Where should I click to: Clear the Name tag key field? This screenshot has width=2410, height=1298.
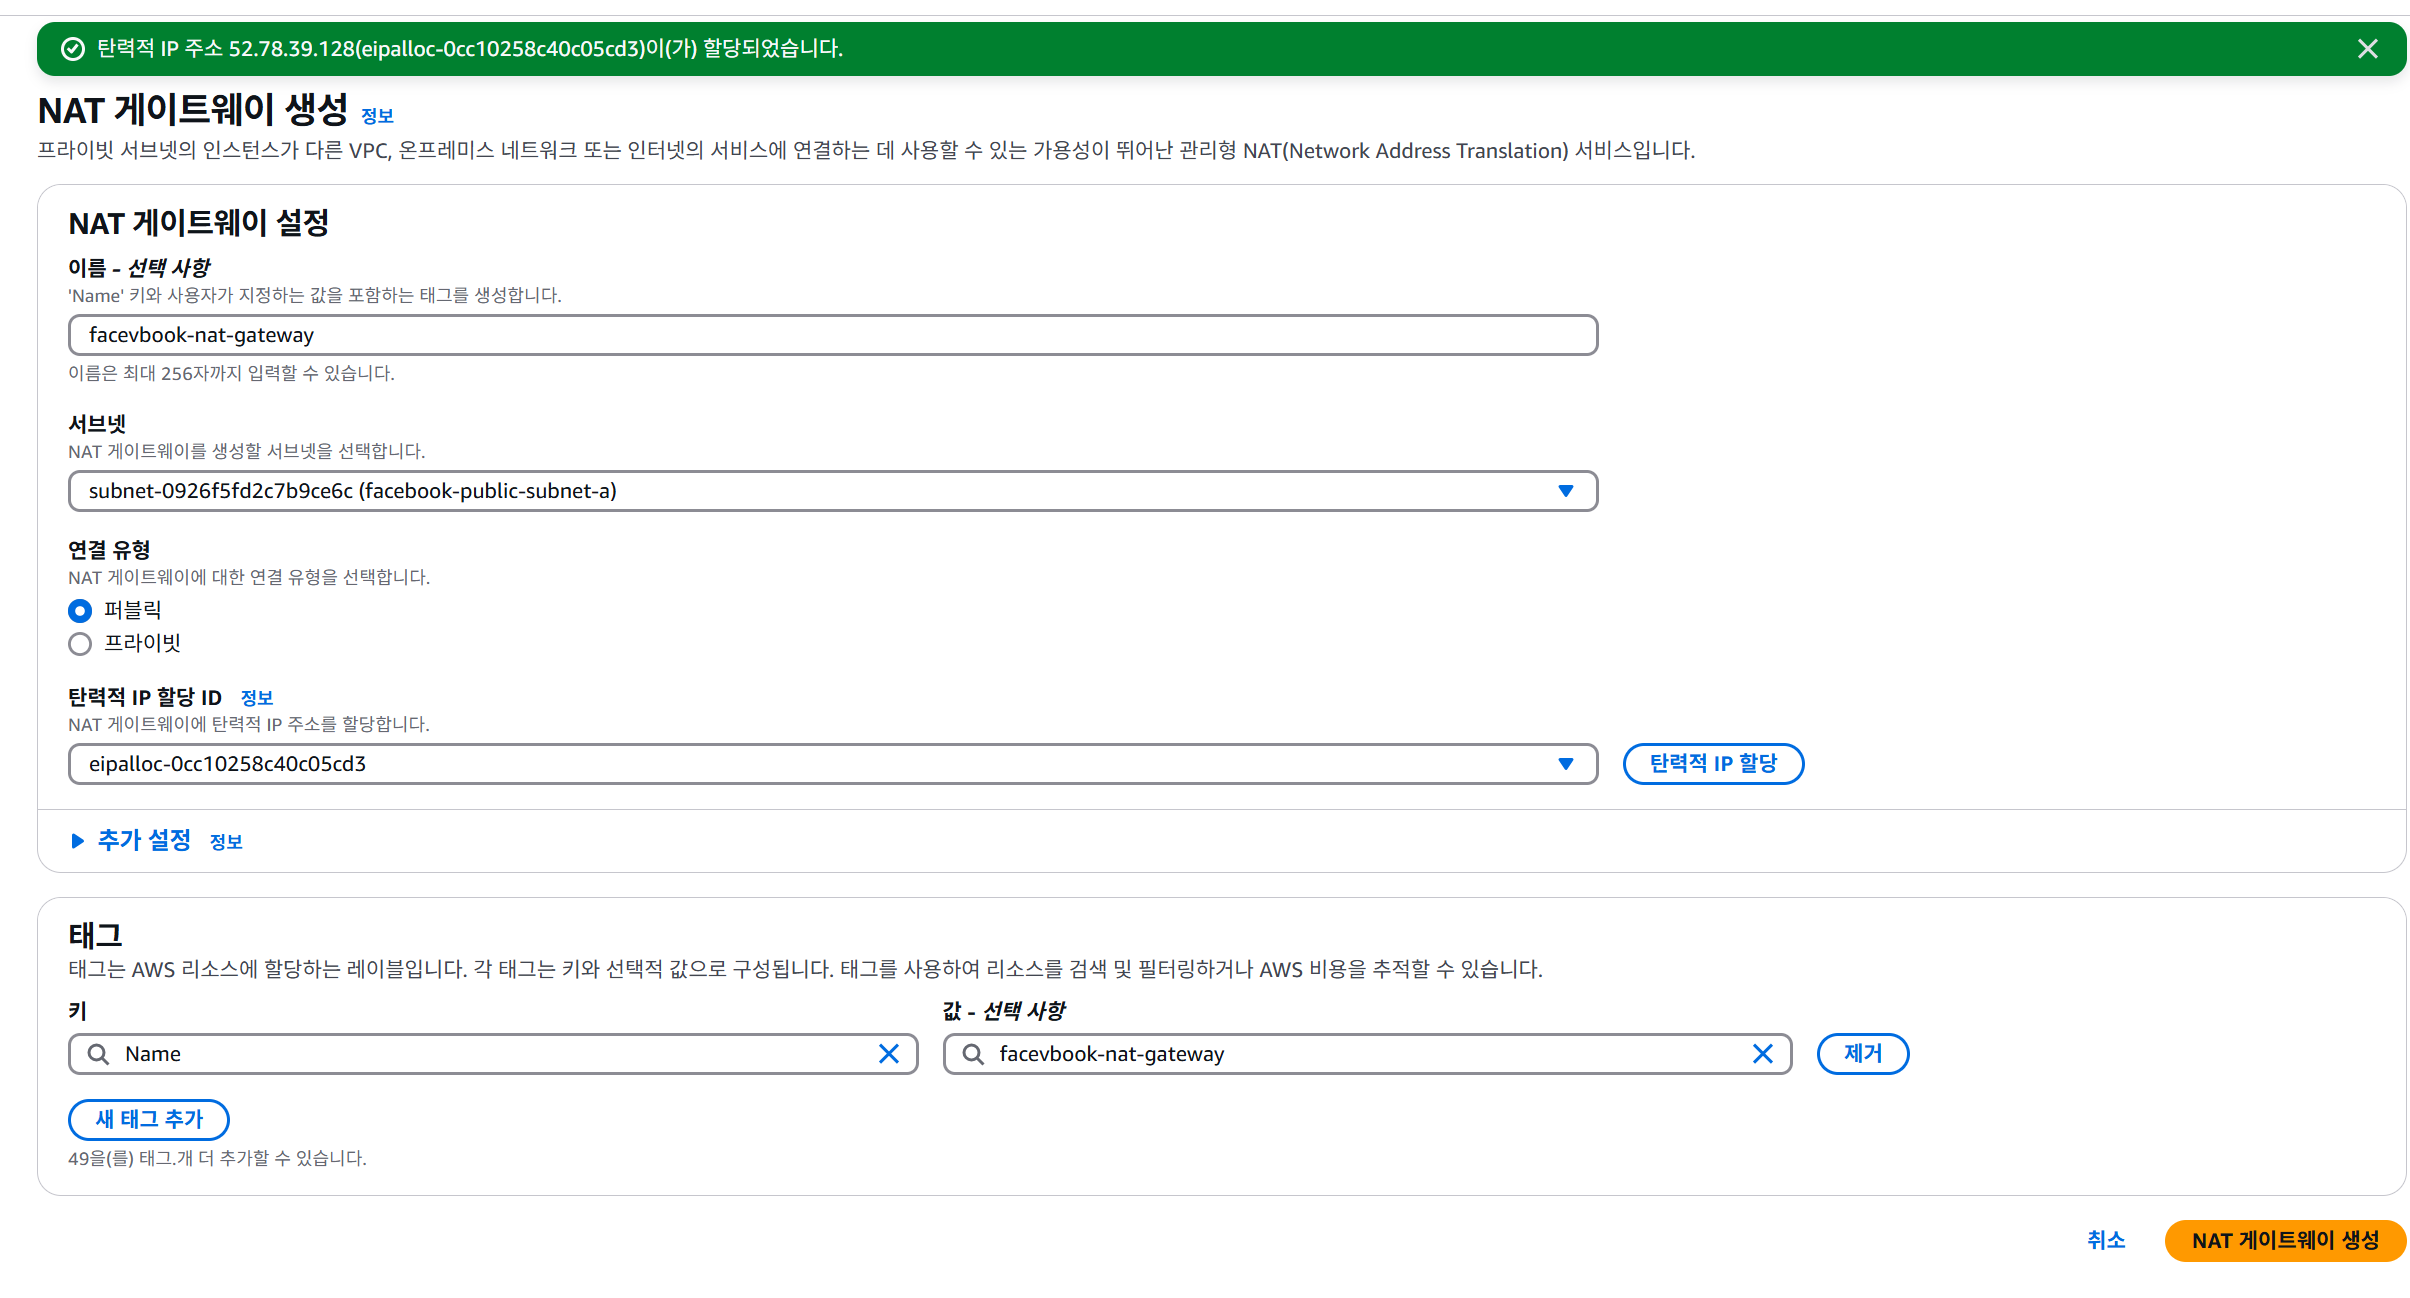click(888, 1054)
